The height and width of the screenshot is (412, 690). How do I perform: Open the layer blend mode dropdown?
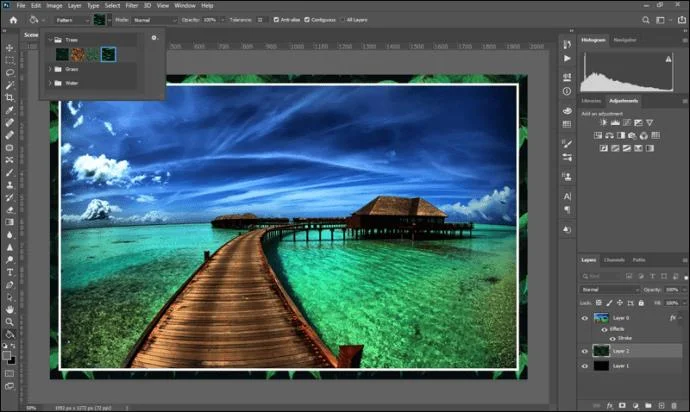[610, 289]
